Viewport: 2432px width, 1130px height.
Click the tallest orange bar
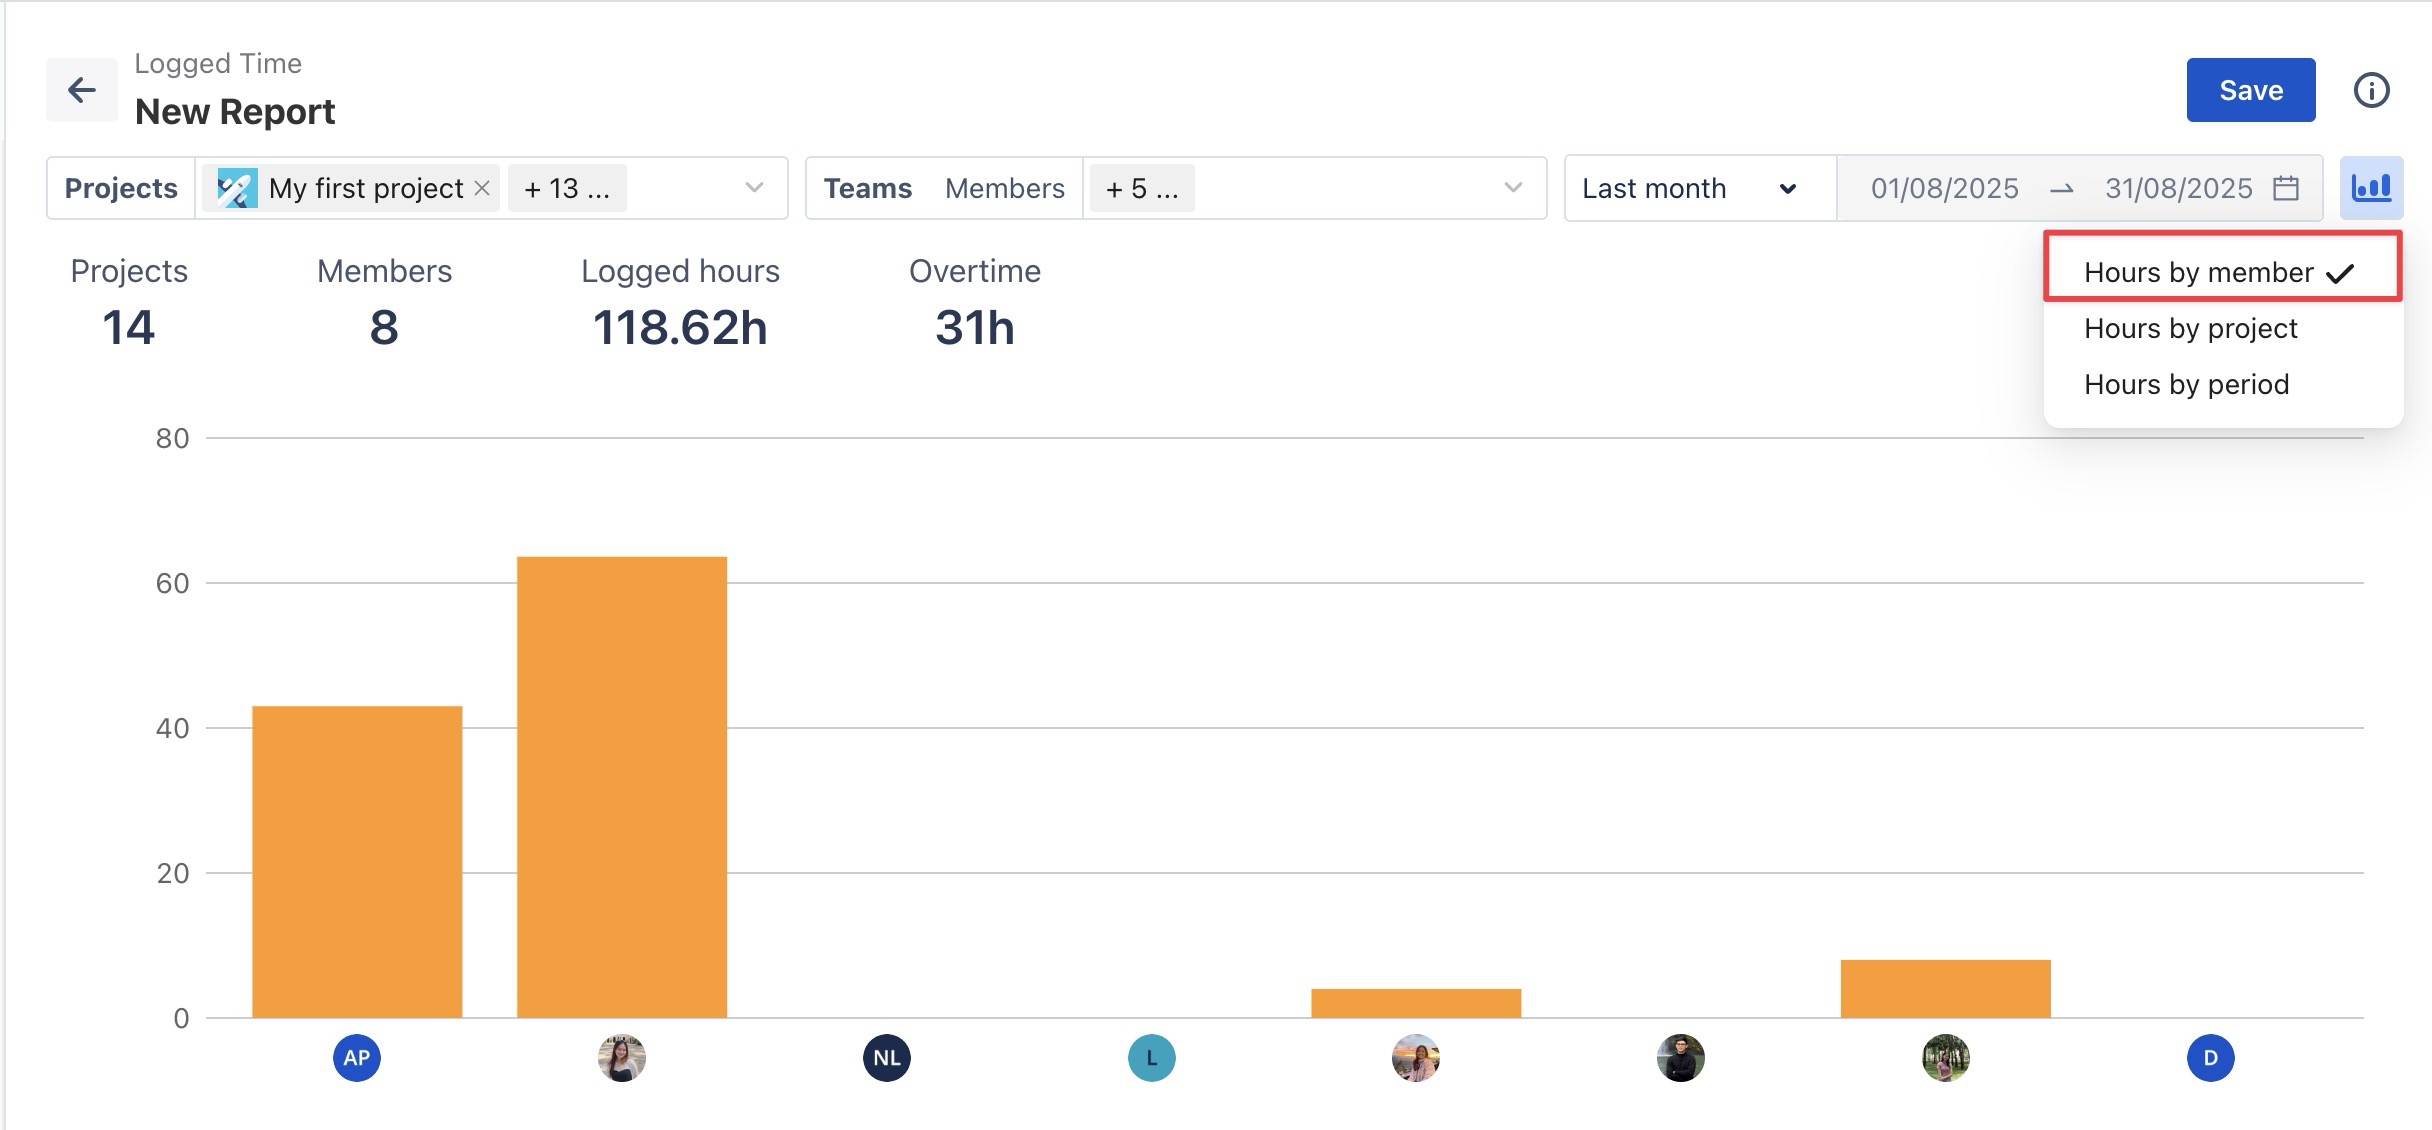click(x=621, y=786)
